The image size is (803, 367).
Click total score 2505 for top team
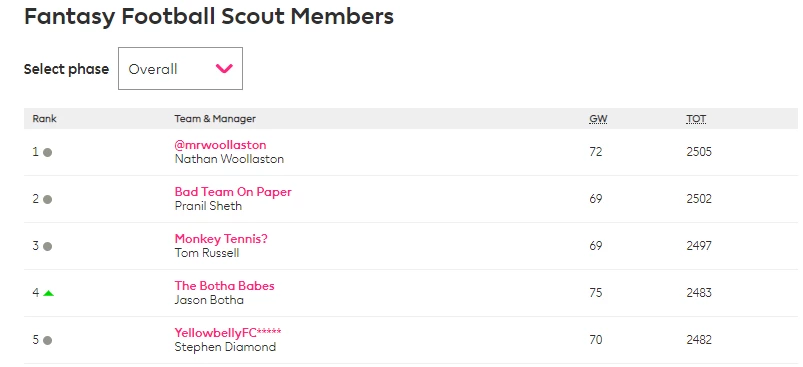[699, 152]
